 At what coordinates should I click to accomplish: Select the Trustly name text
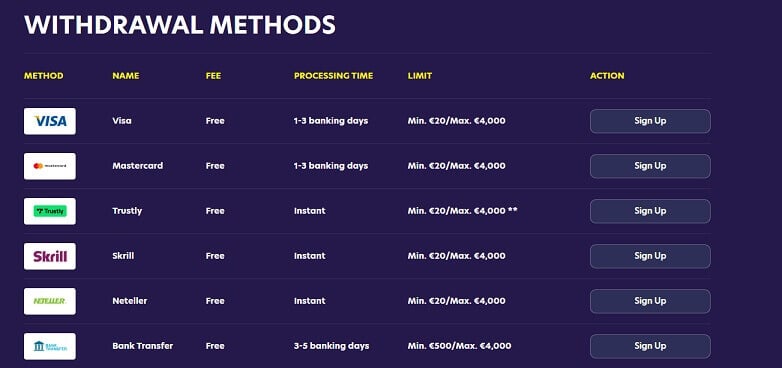(x=127, y=211)
